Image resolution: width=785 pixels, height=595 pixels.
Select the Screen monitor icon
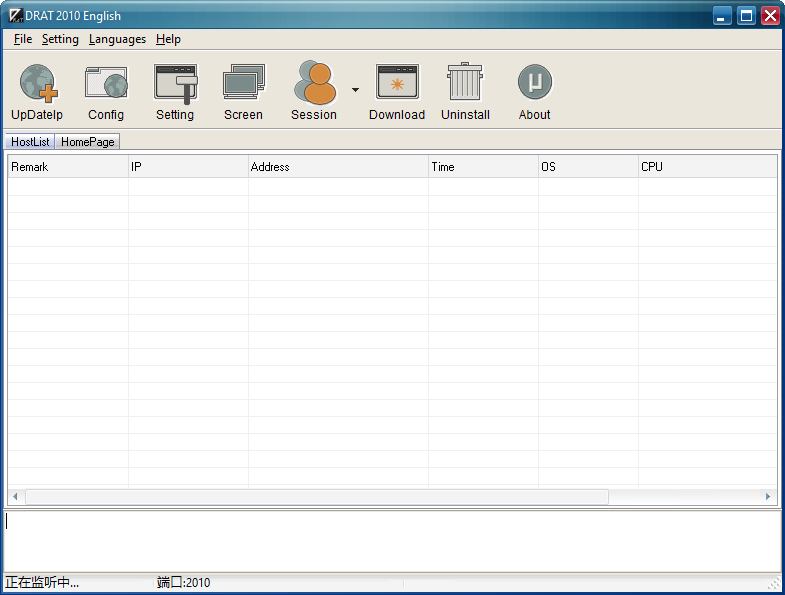[243, 83]
